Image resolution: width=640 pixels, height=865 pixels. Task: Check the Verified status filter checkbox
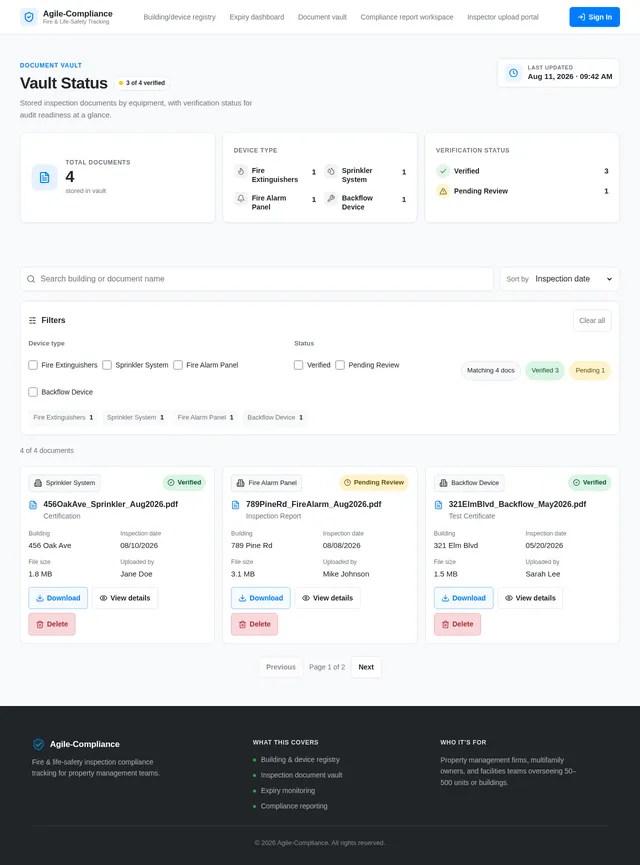[298, 365]
